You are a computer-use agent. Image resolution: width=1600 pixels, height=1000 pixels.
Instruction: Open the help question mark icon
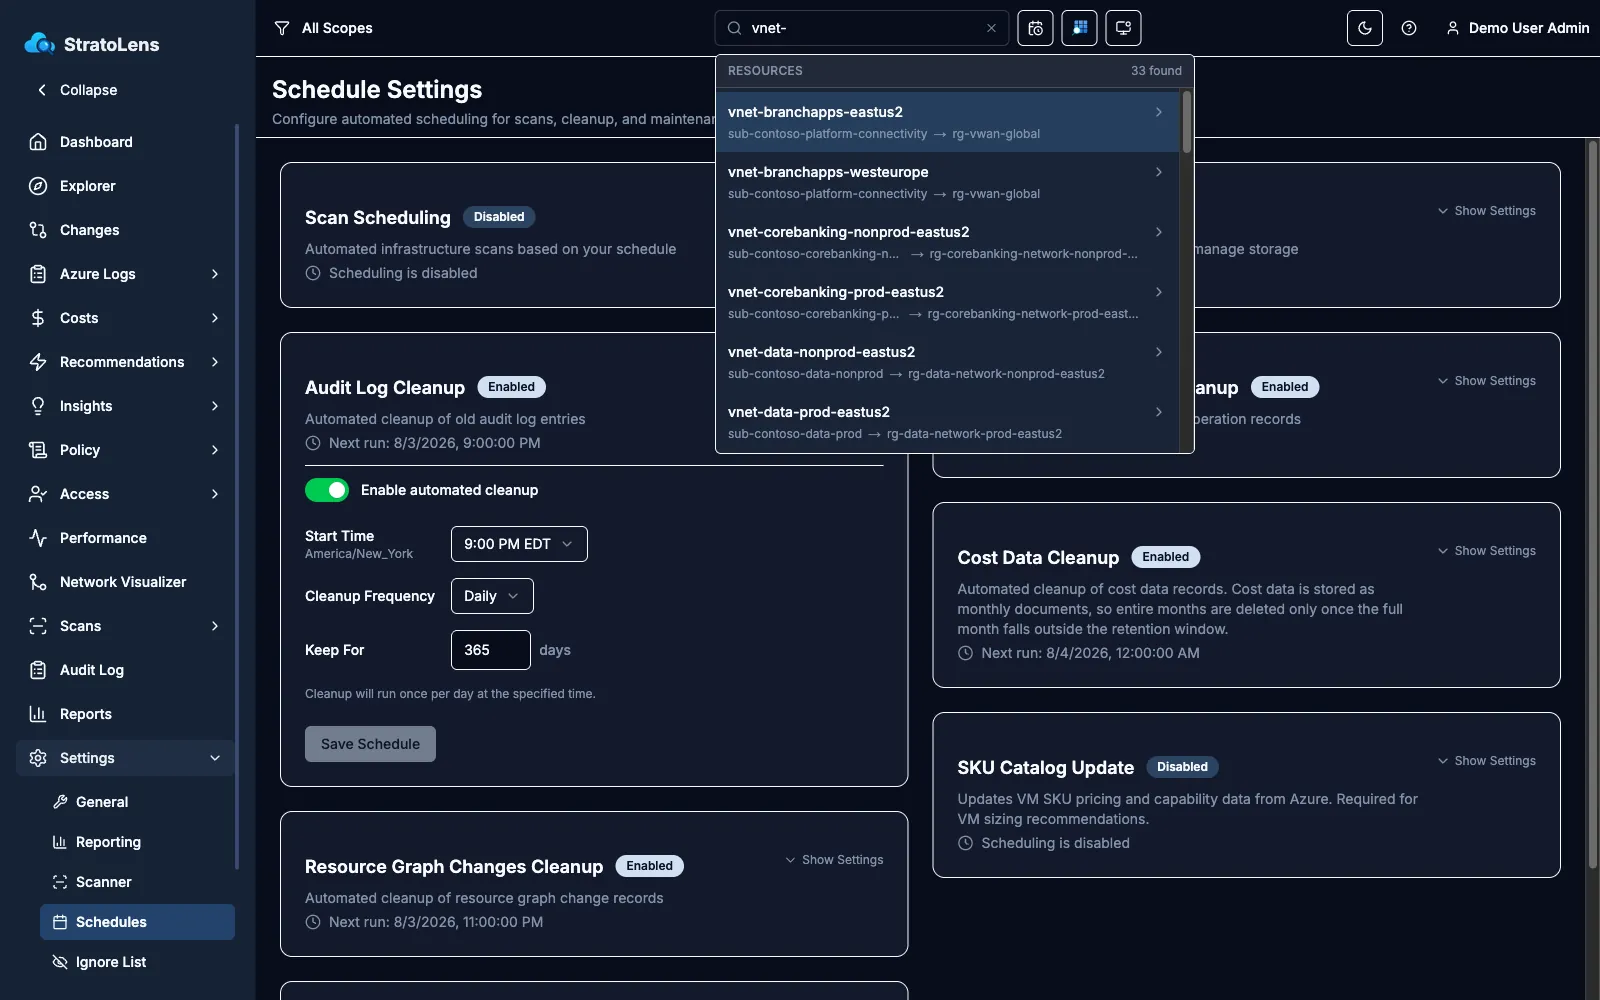click(x=1409, y=28)
